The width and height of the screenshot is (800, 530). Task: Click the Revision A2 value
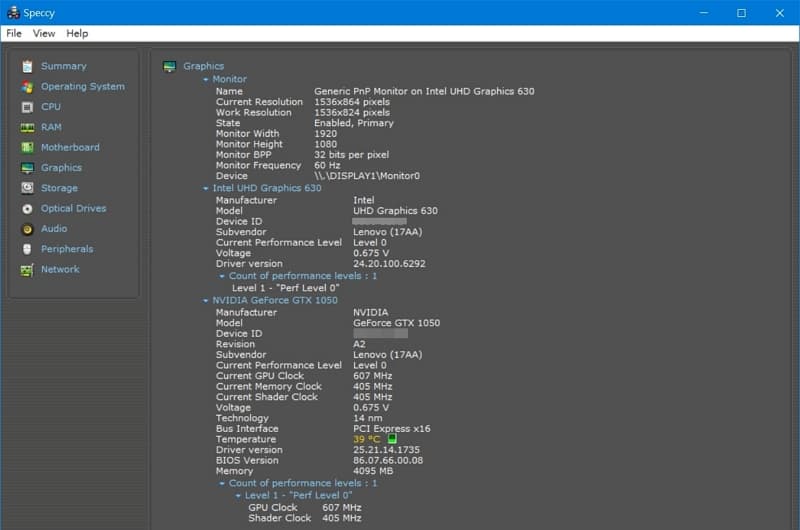[x=359, y=344]
